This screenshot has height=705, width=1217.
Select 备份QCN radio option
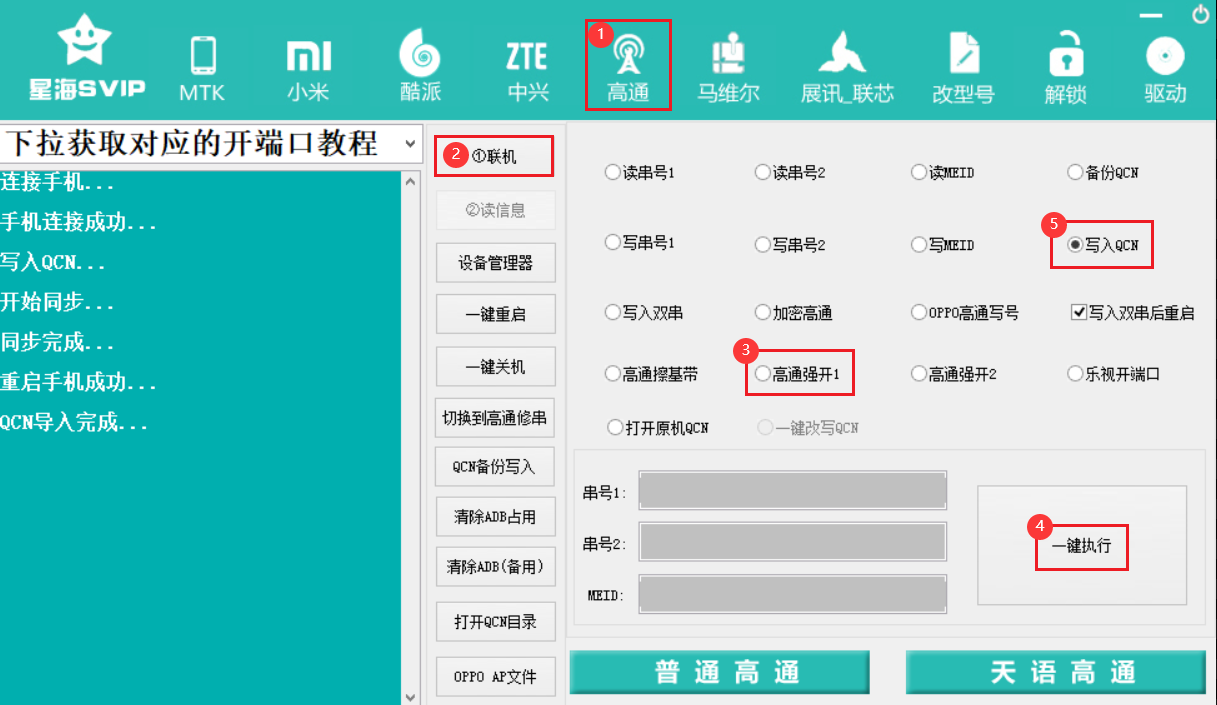pyautogui.click(x=1103, y=172)
